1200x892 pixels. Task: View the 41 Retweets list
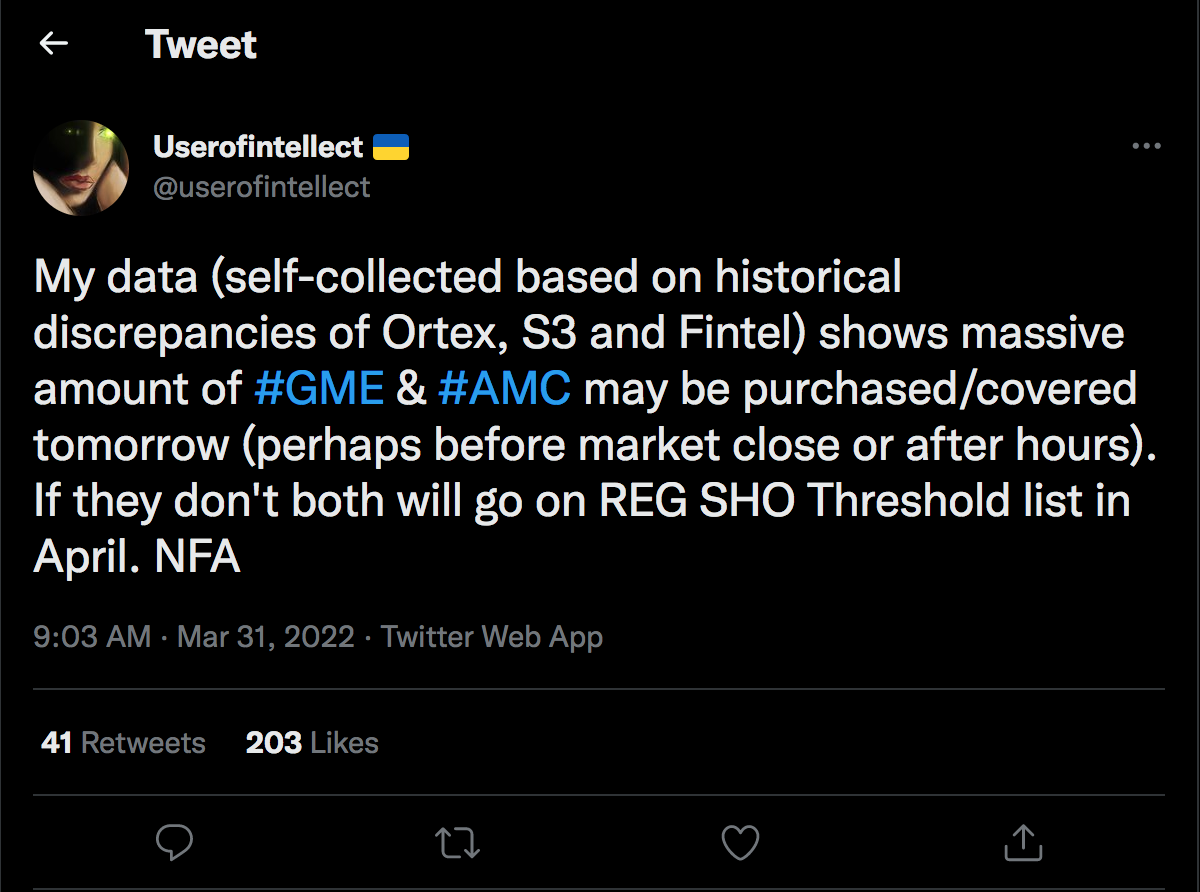[123, 743]
